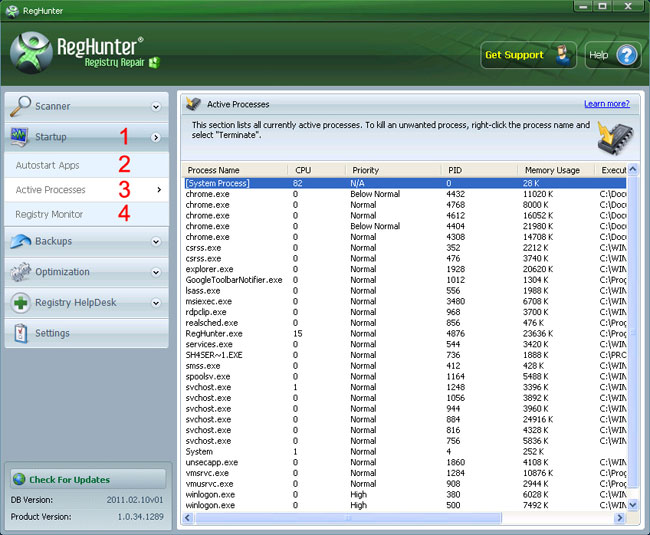Expand the Registry HelpDesk chevron

(x=156, y=303)
